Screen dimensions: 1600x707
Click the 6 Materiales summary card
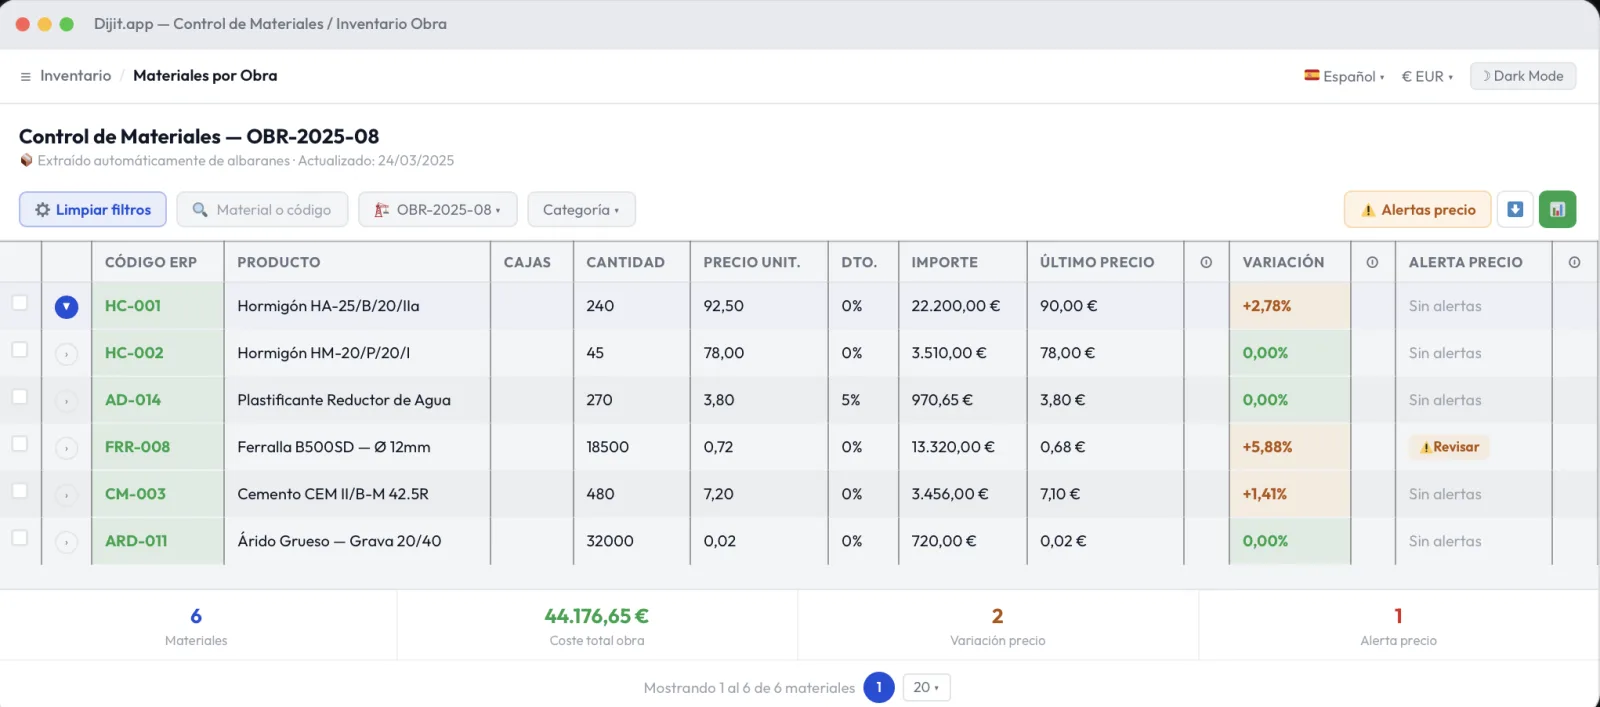[197, 625]
